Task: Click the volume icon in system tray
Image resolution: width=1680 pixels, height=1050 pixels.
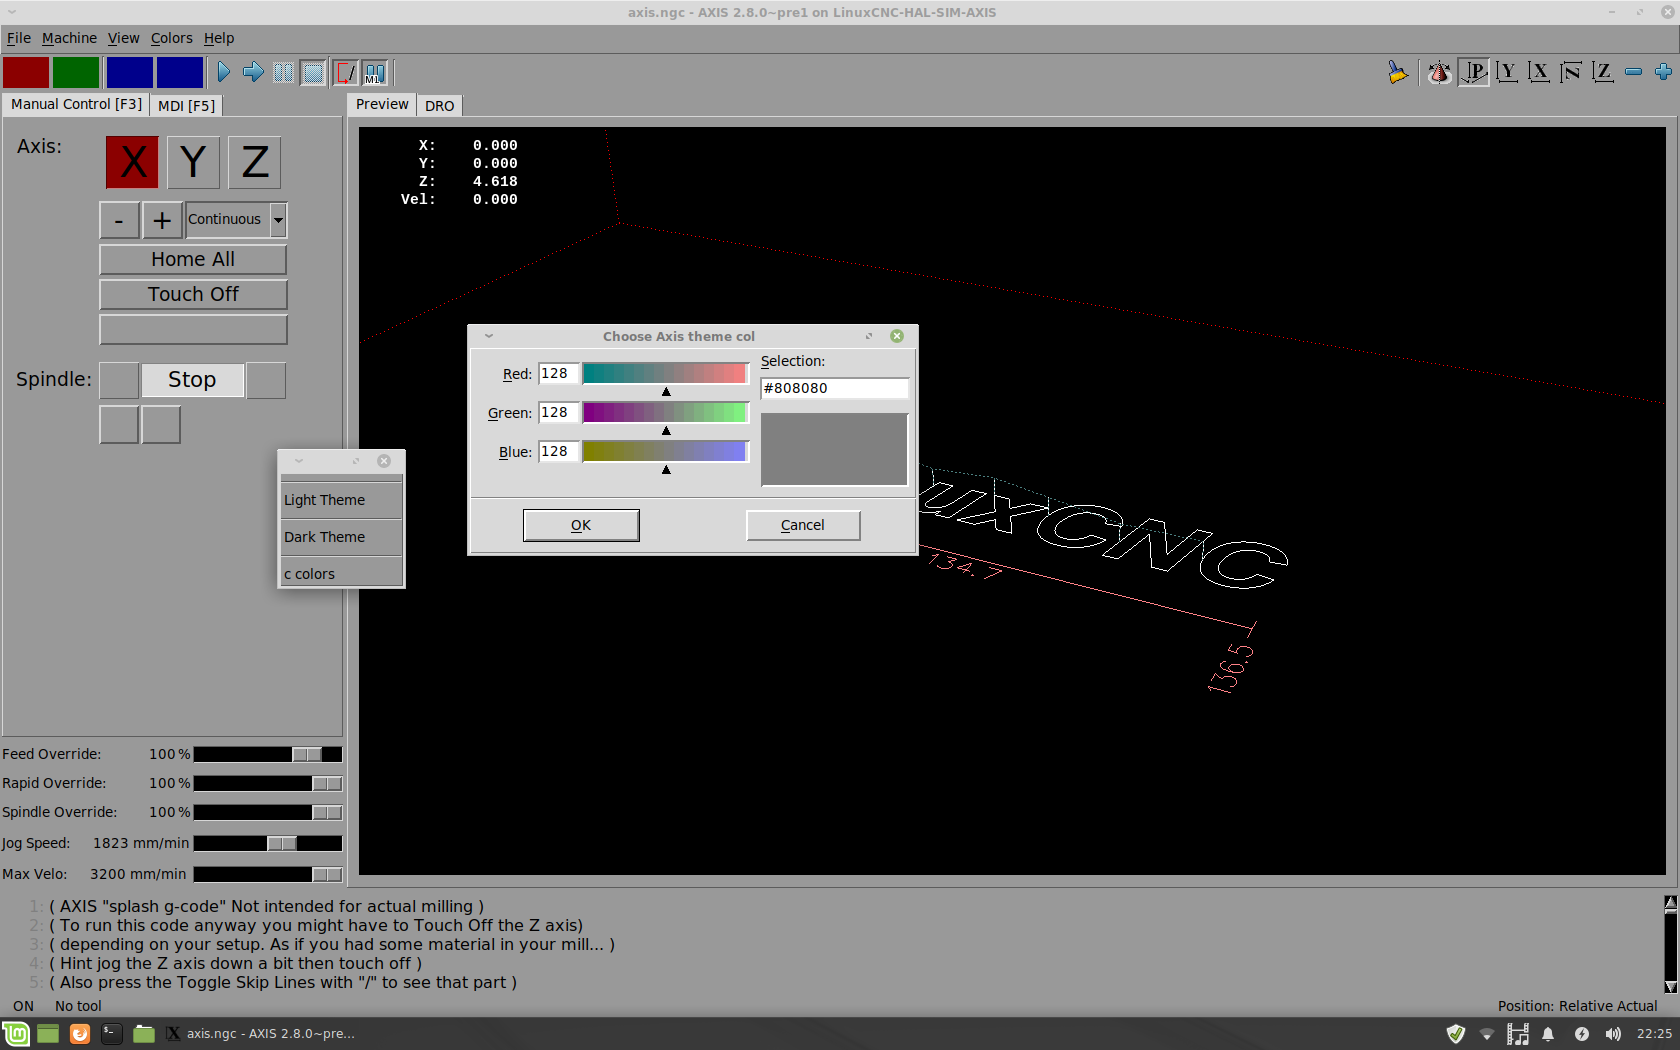Action: 1613,1034
